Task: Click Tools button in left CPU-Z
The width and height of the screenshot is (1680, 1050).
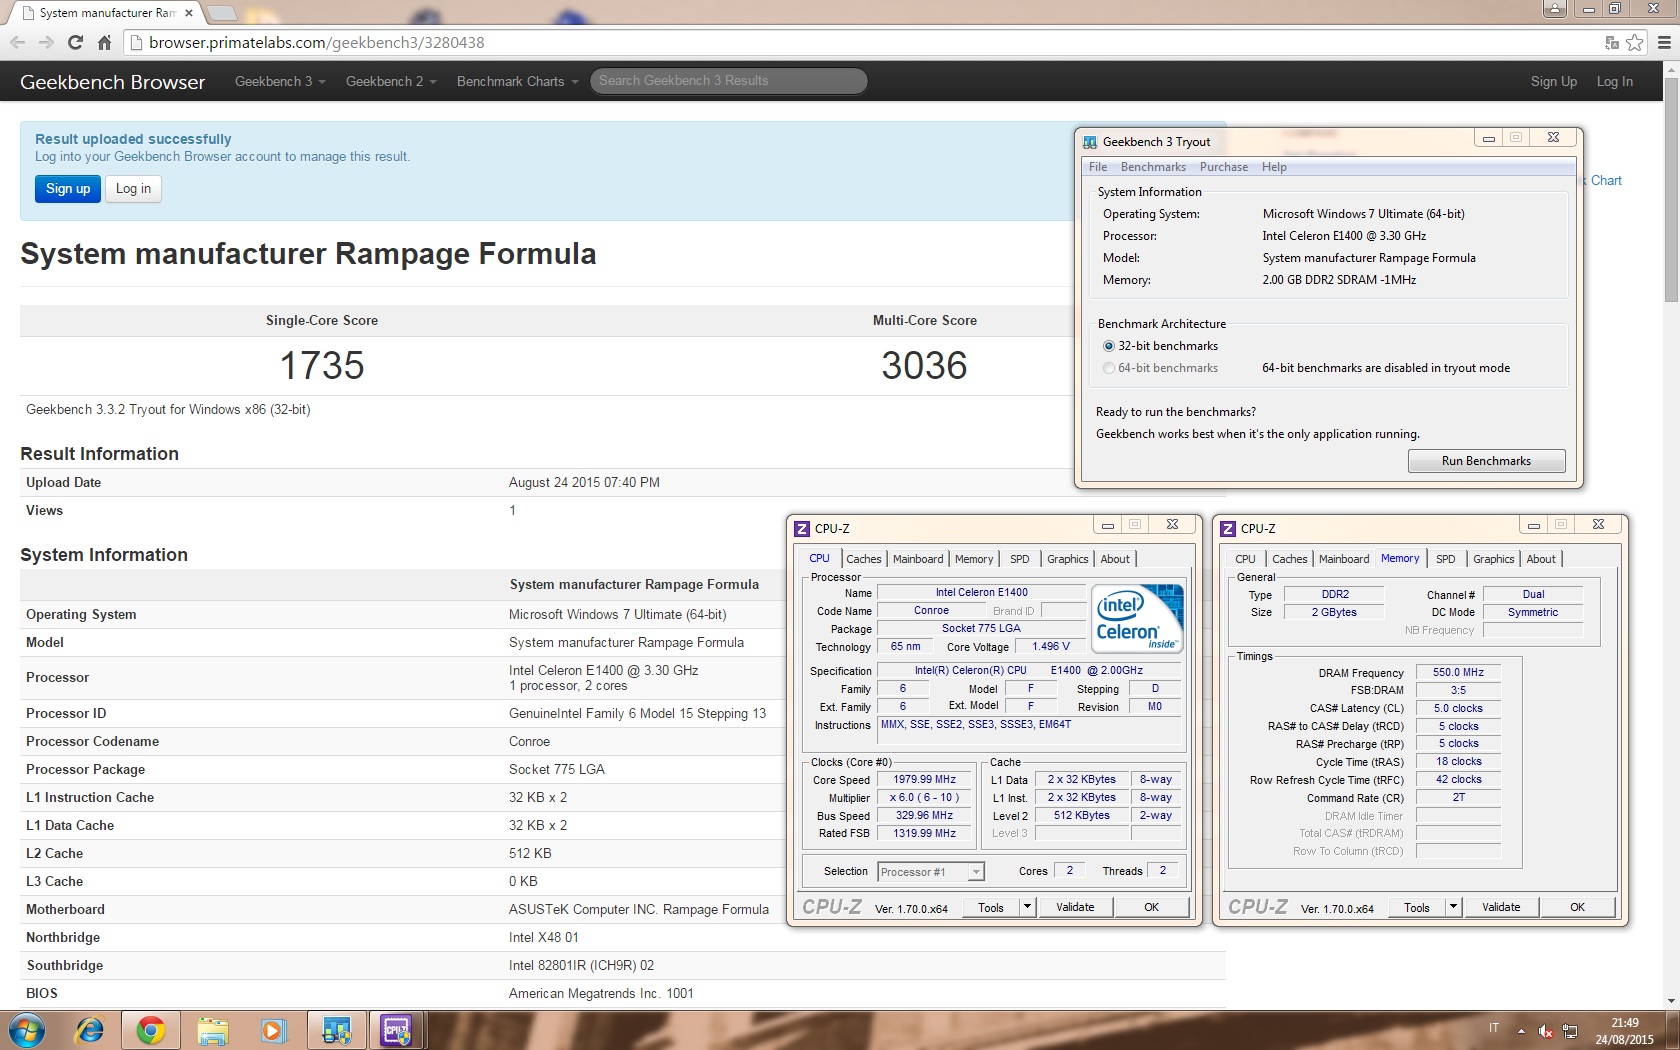Action: point(991,907)
